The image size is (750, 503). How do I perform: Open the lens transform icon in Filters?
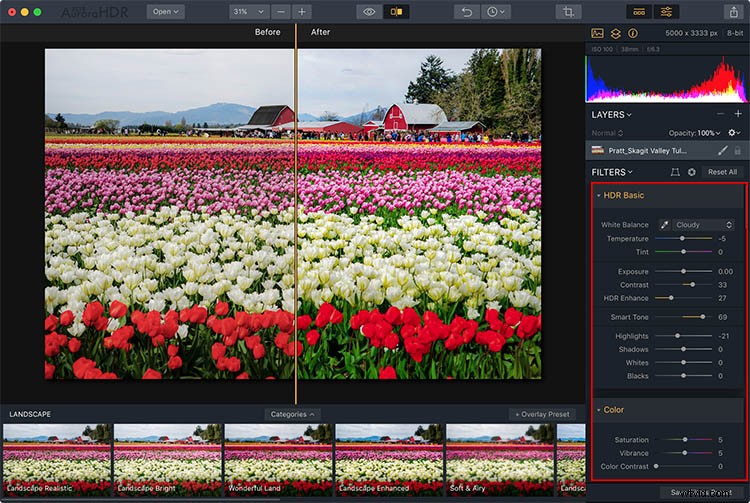click(x=675, y=172)
